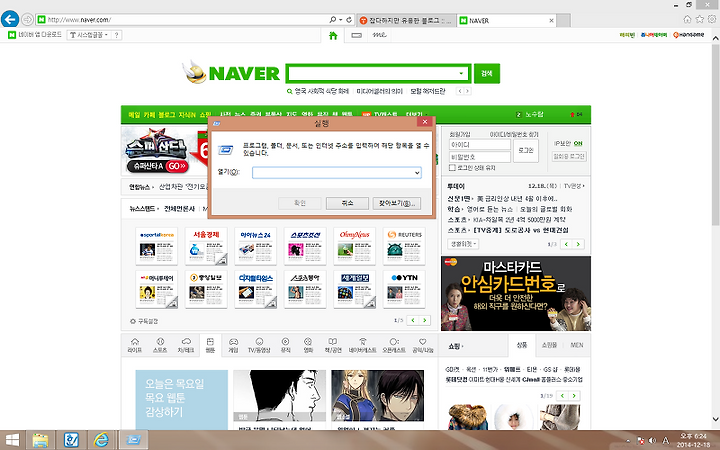Go back with the browser back arrow

(x=10, y=19)
